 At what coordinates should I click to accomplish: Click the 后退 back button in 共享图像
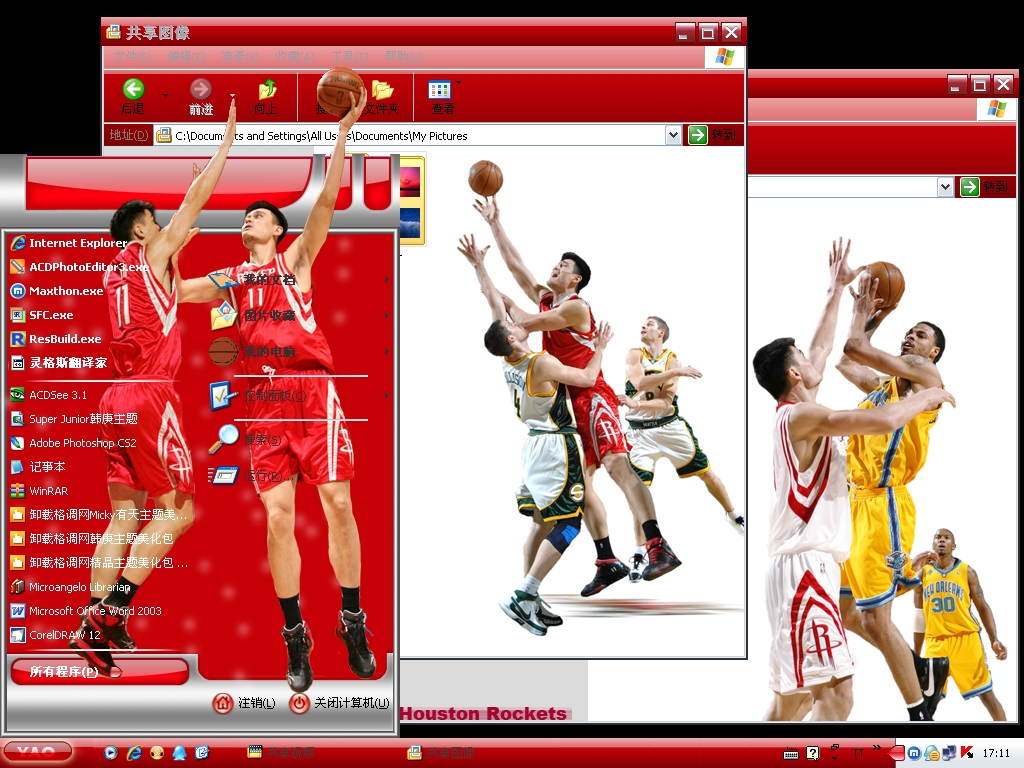click(x=133, y=97)
